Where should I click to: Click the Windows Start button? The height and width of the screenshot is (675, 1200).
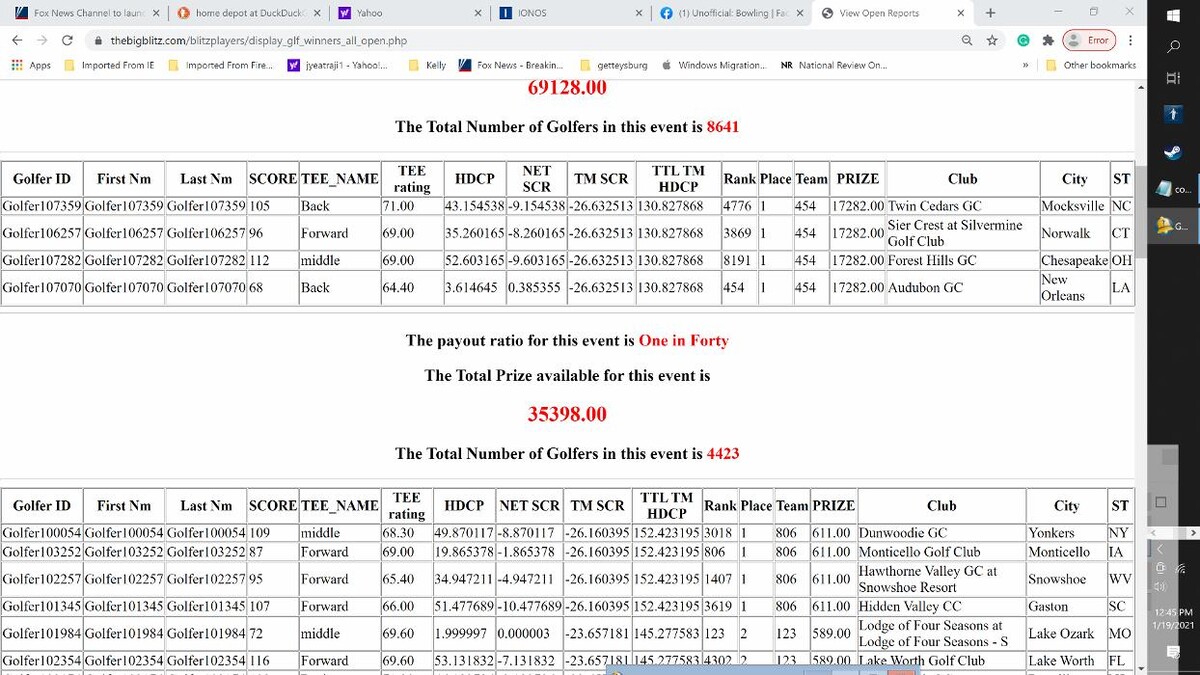tap(1173, 14)
